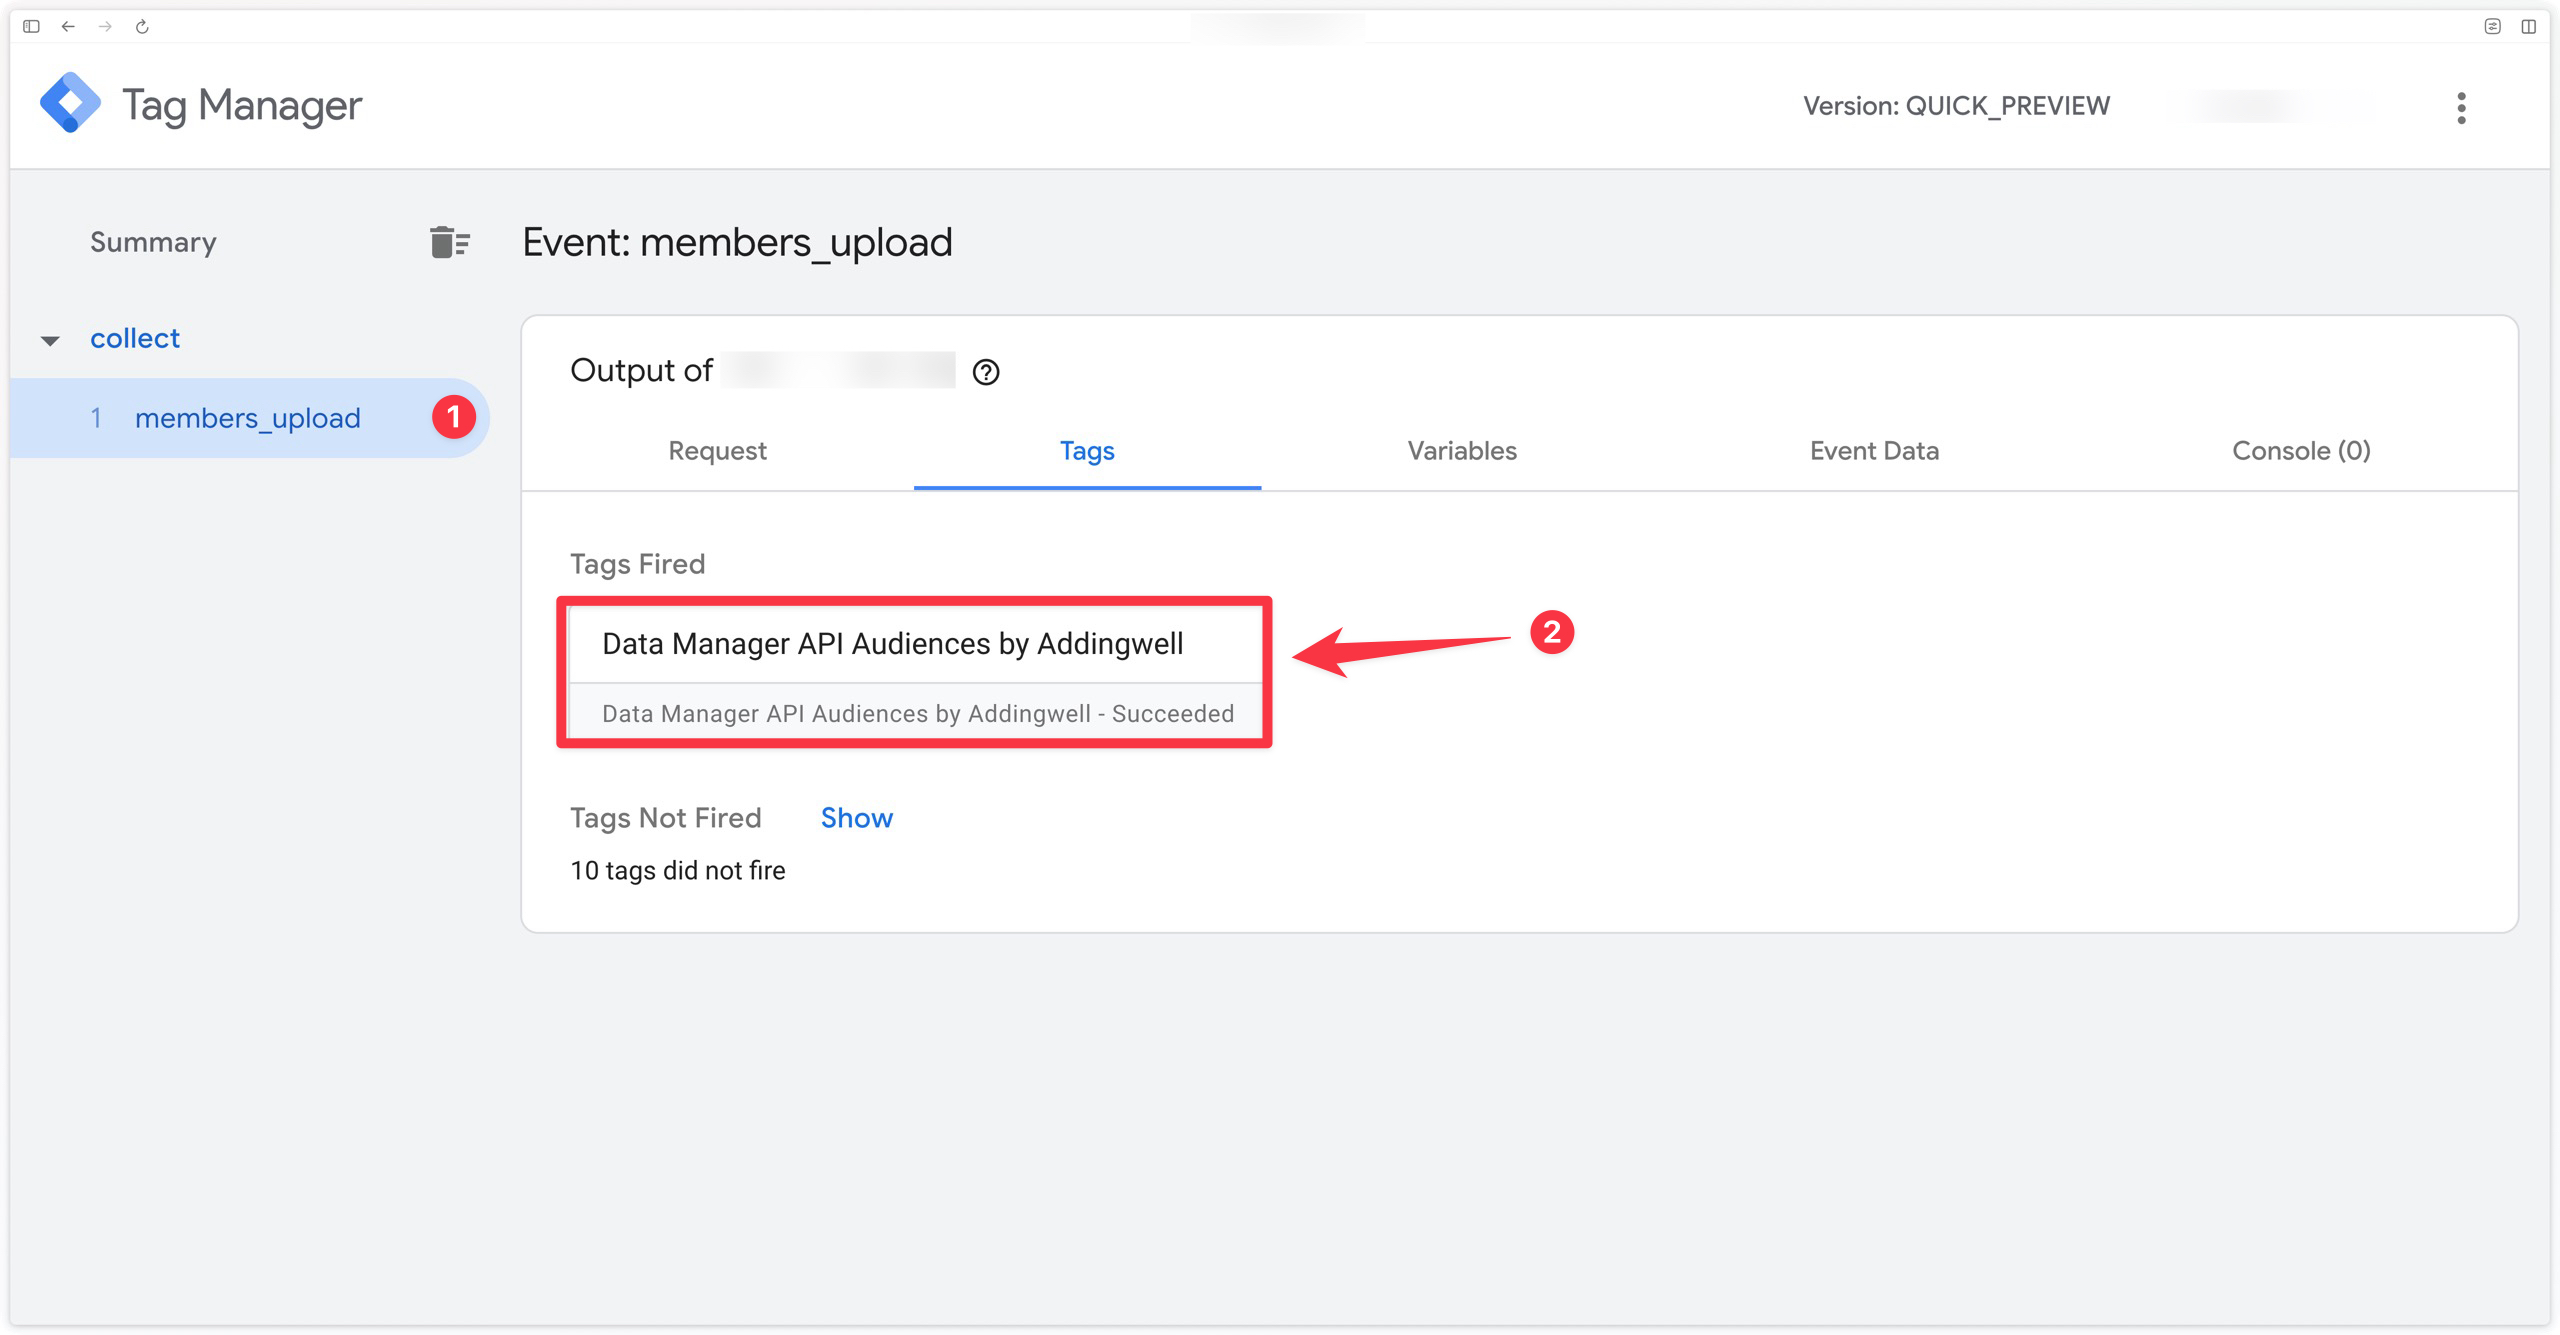Switch to the Request tab

[x=717, y=451]
